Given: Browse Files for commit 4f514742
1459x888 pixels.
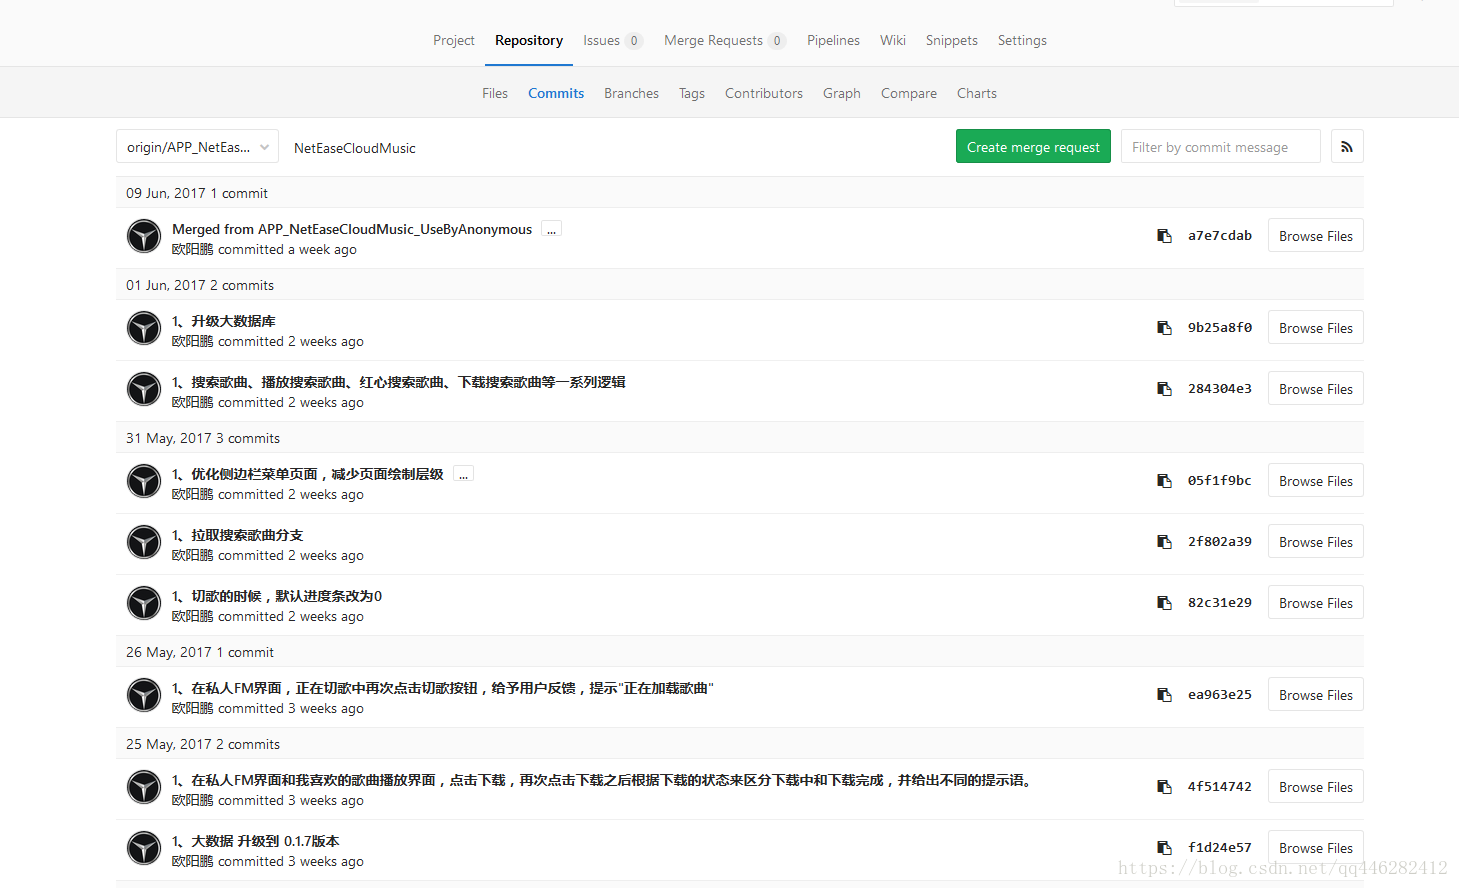Looking at the screenshot, I should (x=1315, y=787).
